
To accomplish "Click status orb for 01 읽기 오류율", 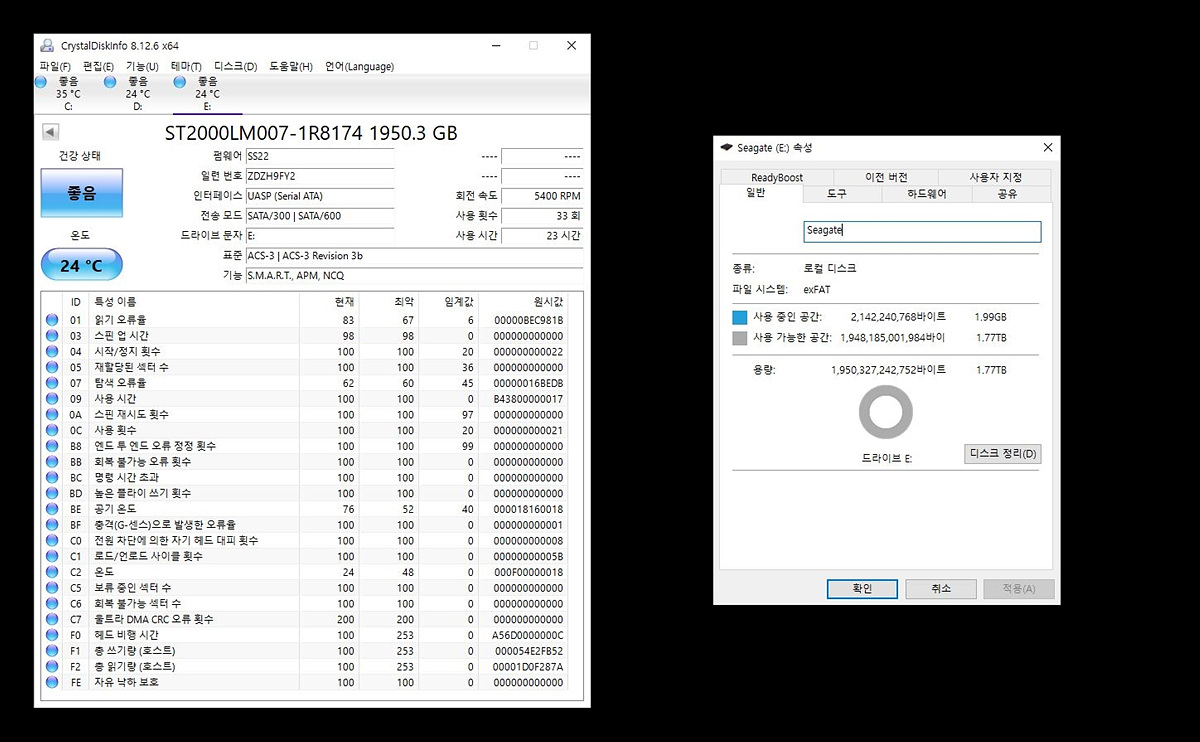I will click(x=52, y=320).
